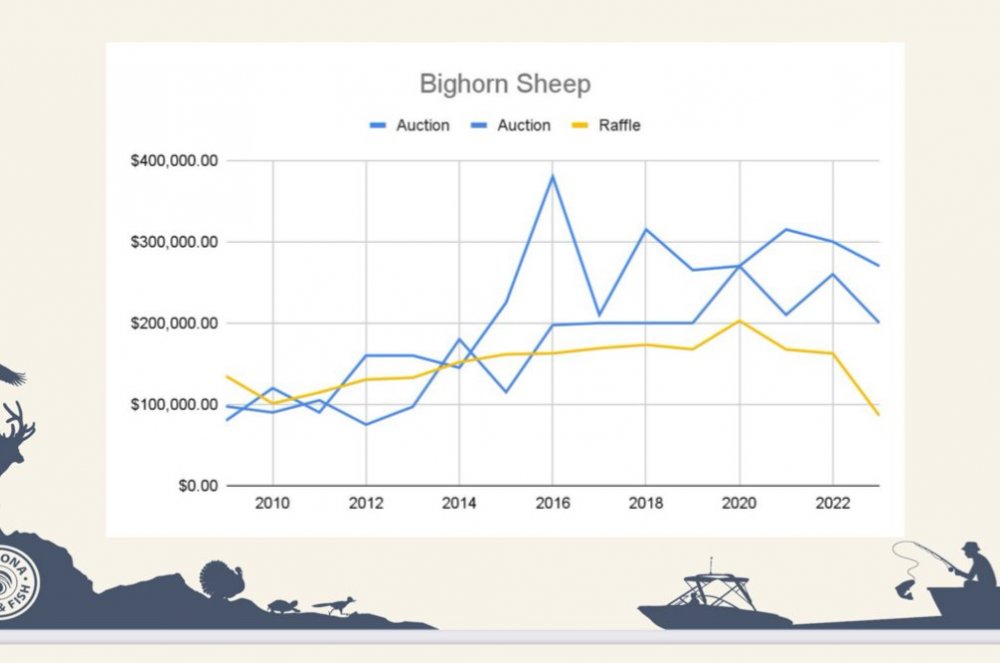
Task: Click the hooked fish on fishing line
Action: click(x=905, y=588)
